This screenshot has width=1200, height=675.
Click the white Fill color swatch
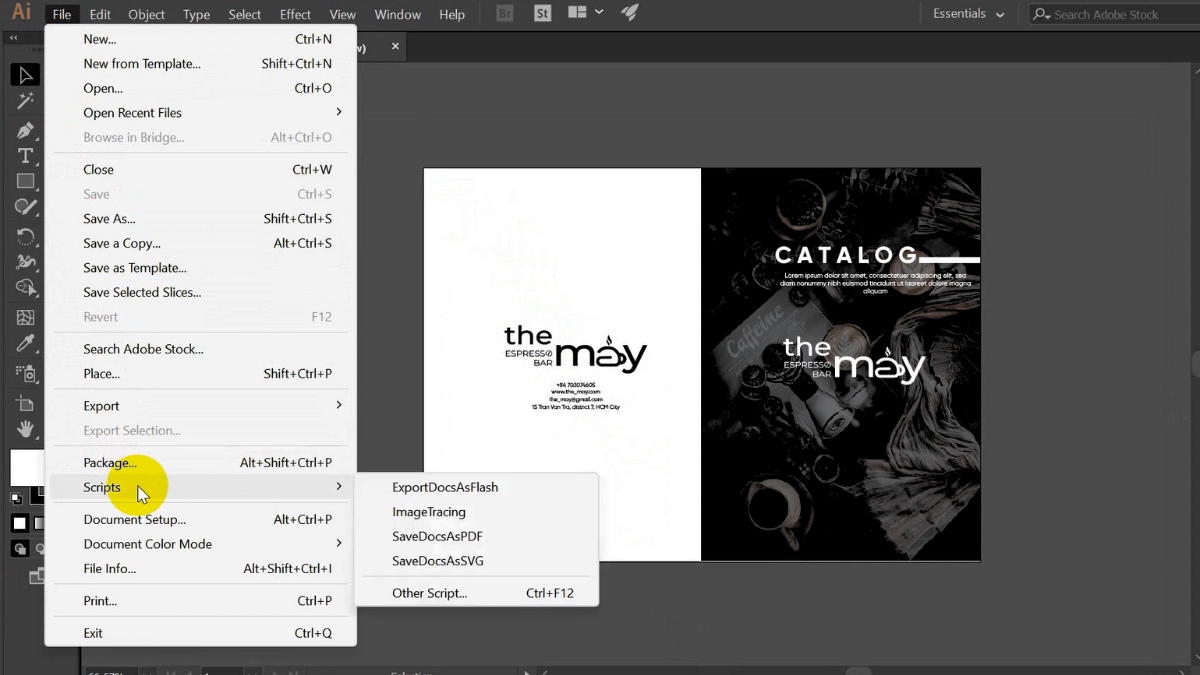coord(27,468)
